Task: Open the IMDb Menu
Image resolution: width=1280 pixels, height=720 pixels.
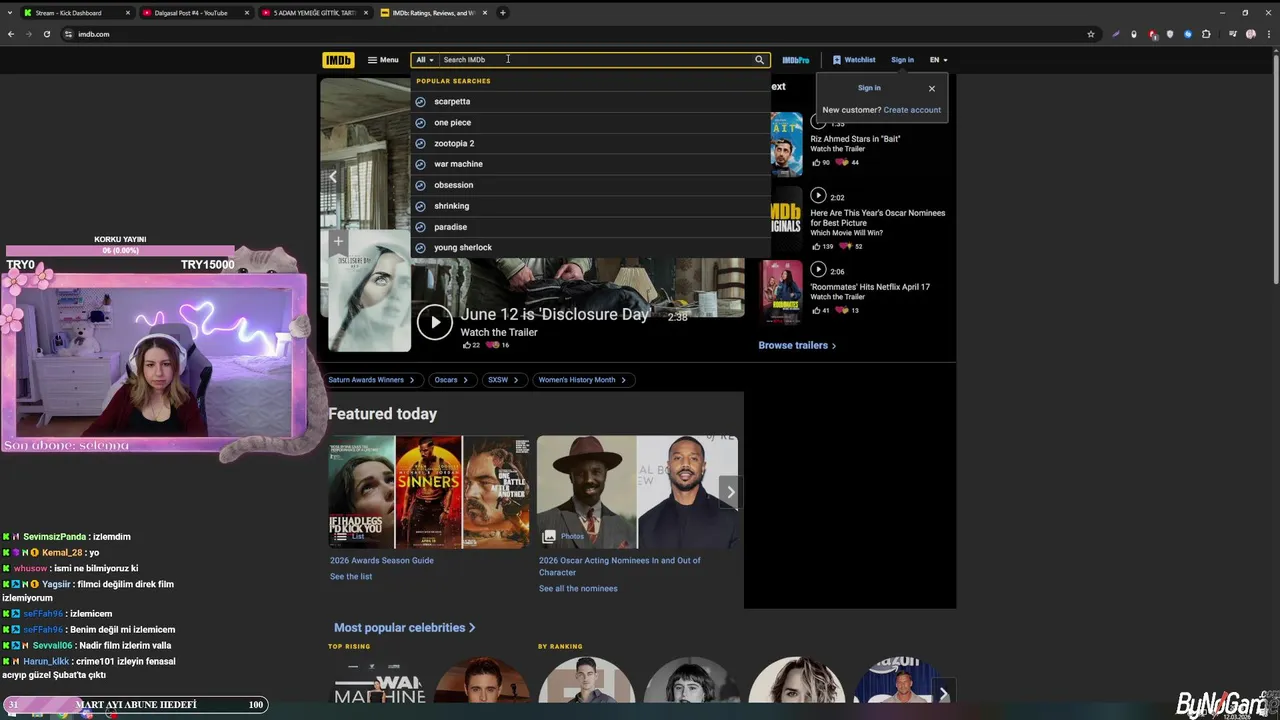Action: pyautogui.click(x=383, y=60)
